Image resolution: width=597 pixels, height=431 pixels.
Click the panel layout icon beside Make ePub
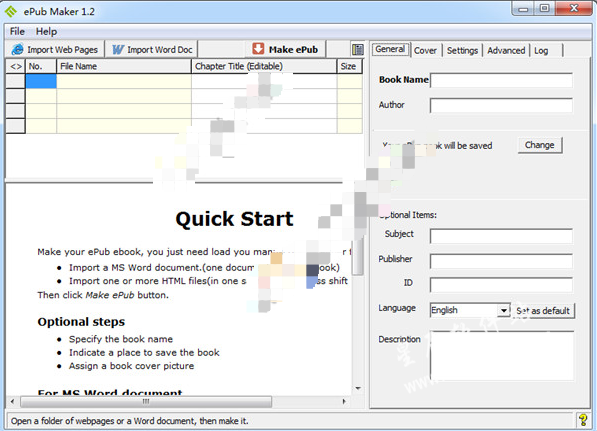tap(358, 49)
